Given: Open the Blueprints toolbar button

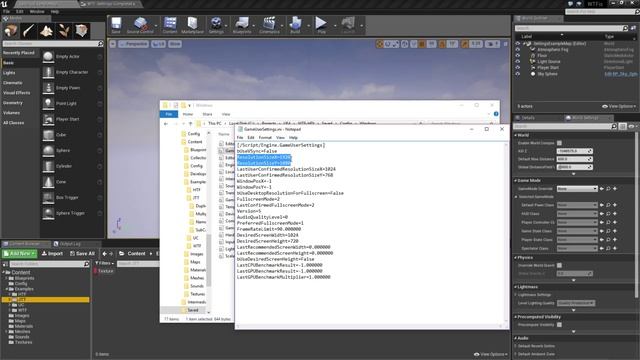Looking at the screenshot, I should (x=242, y=25).
